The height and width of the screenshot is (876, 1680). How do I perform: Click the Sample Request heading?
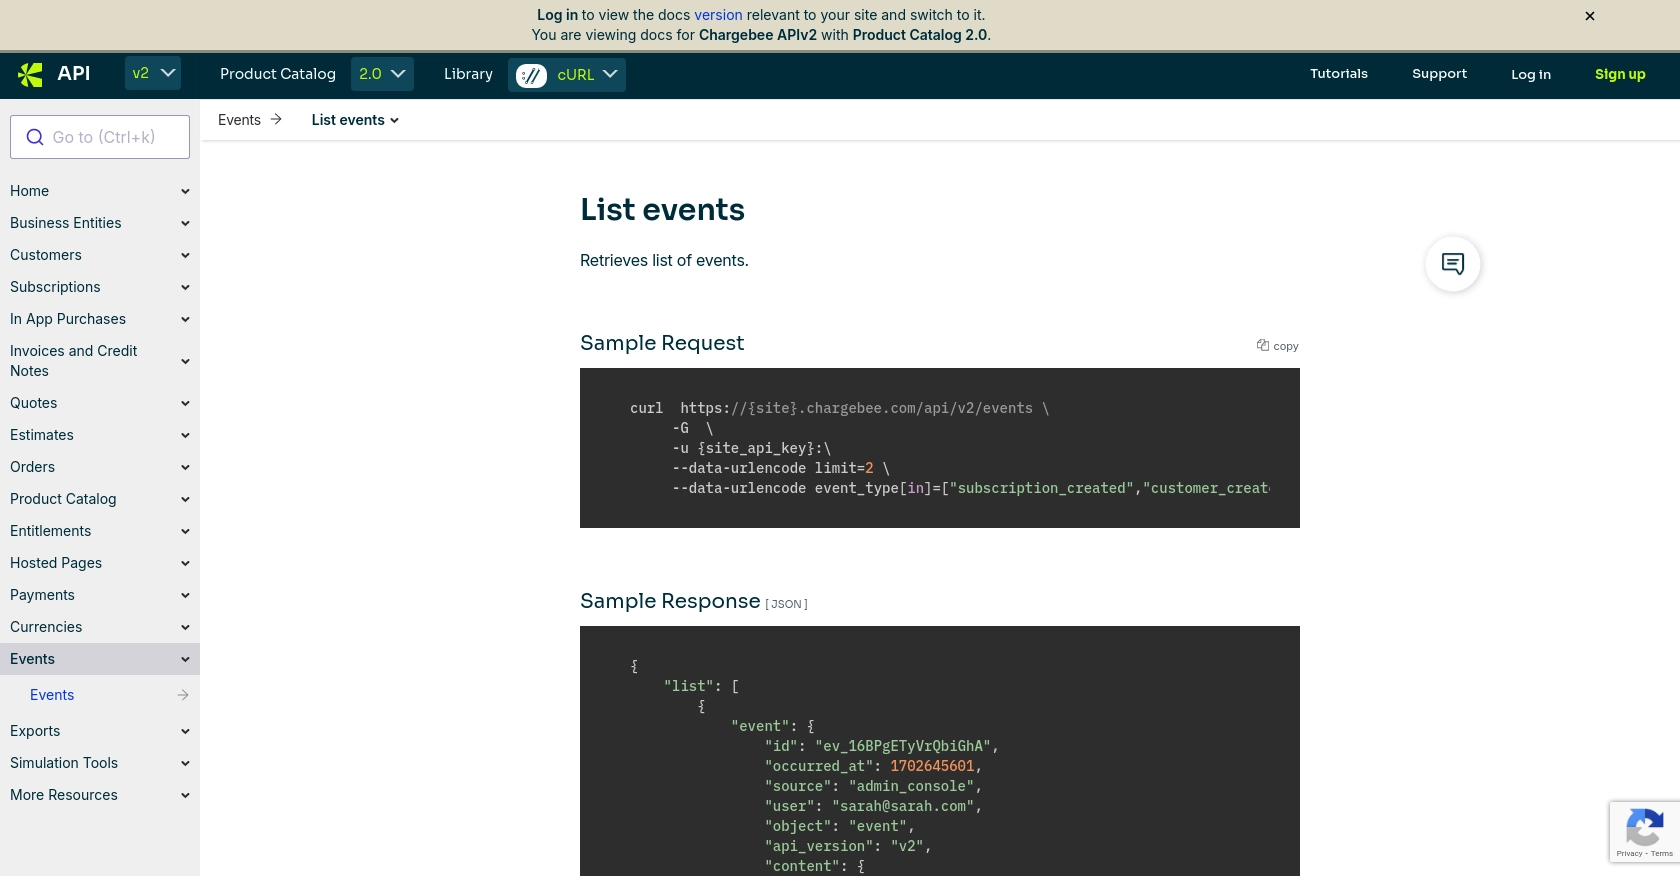pyautogui.click(x=662, y=343)
